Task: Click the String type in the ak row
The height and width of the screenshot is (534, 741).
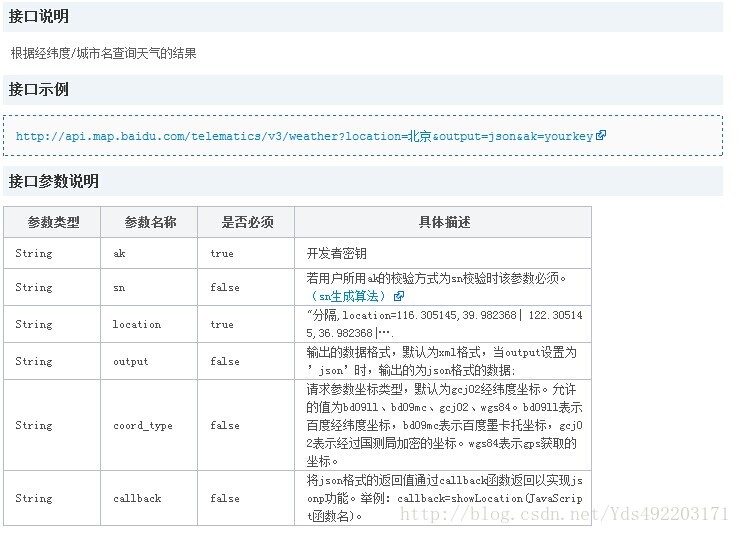Action: 34,253
